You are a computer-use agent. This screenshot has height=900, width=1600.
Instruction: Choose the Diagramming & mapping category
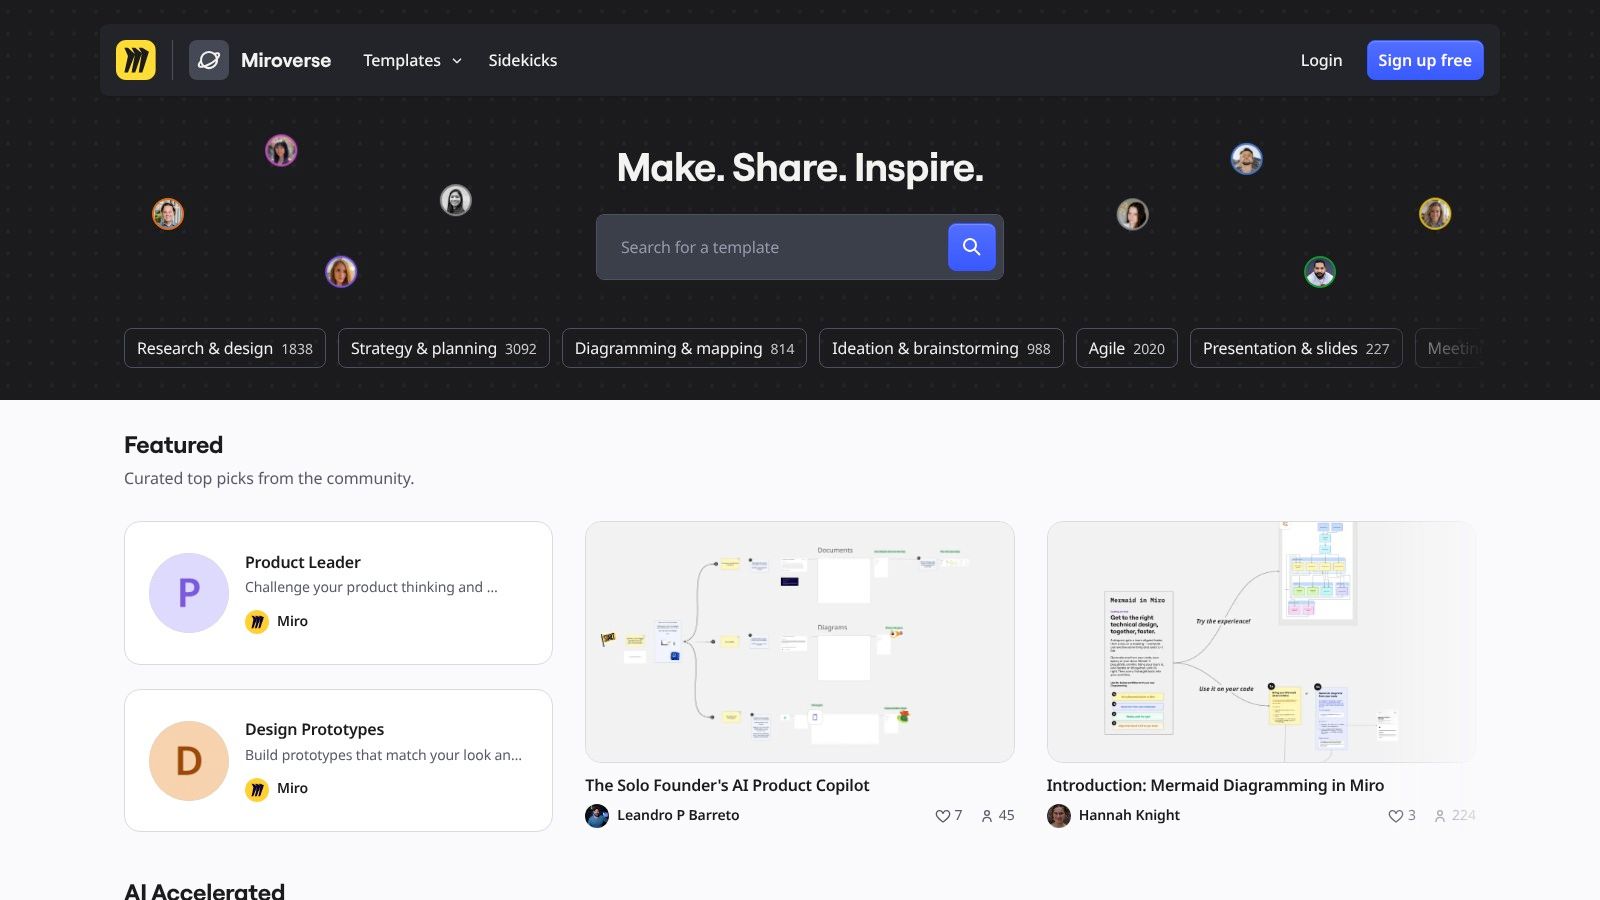tap(684, 348)
